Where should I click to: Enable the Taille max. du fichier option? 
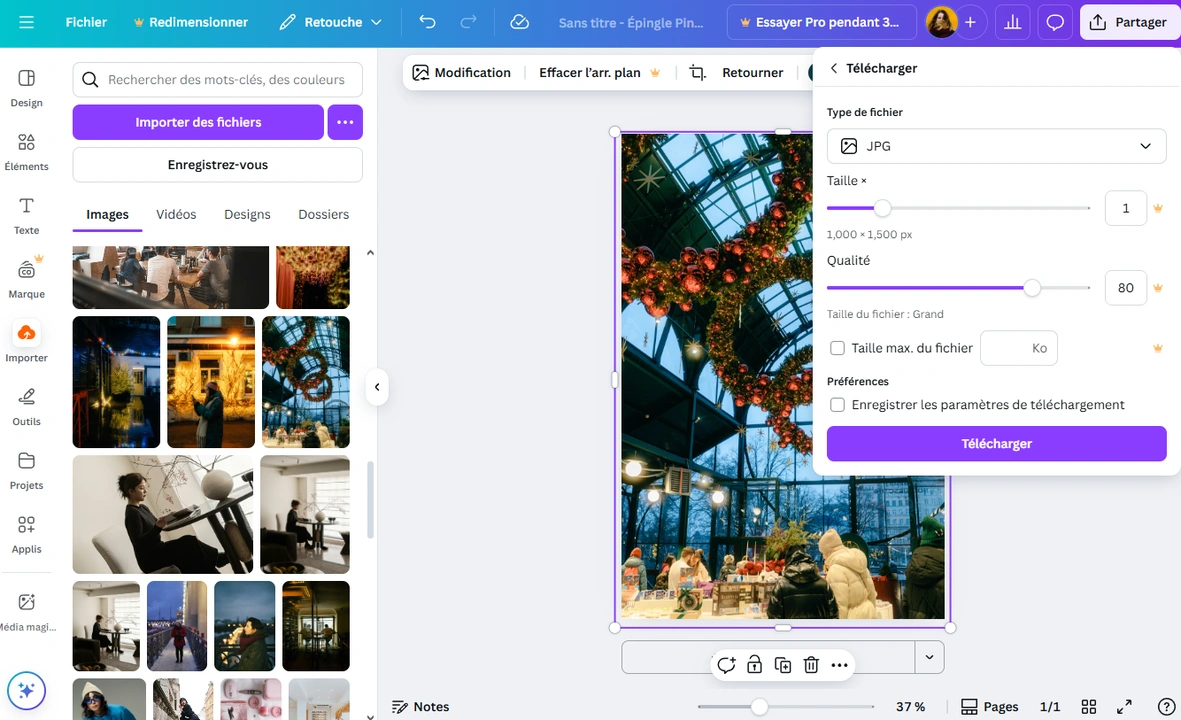click(x=837, y=348)
